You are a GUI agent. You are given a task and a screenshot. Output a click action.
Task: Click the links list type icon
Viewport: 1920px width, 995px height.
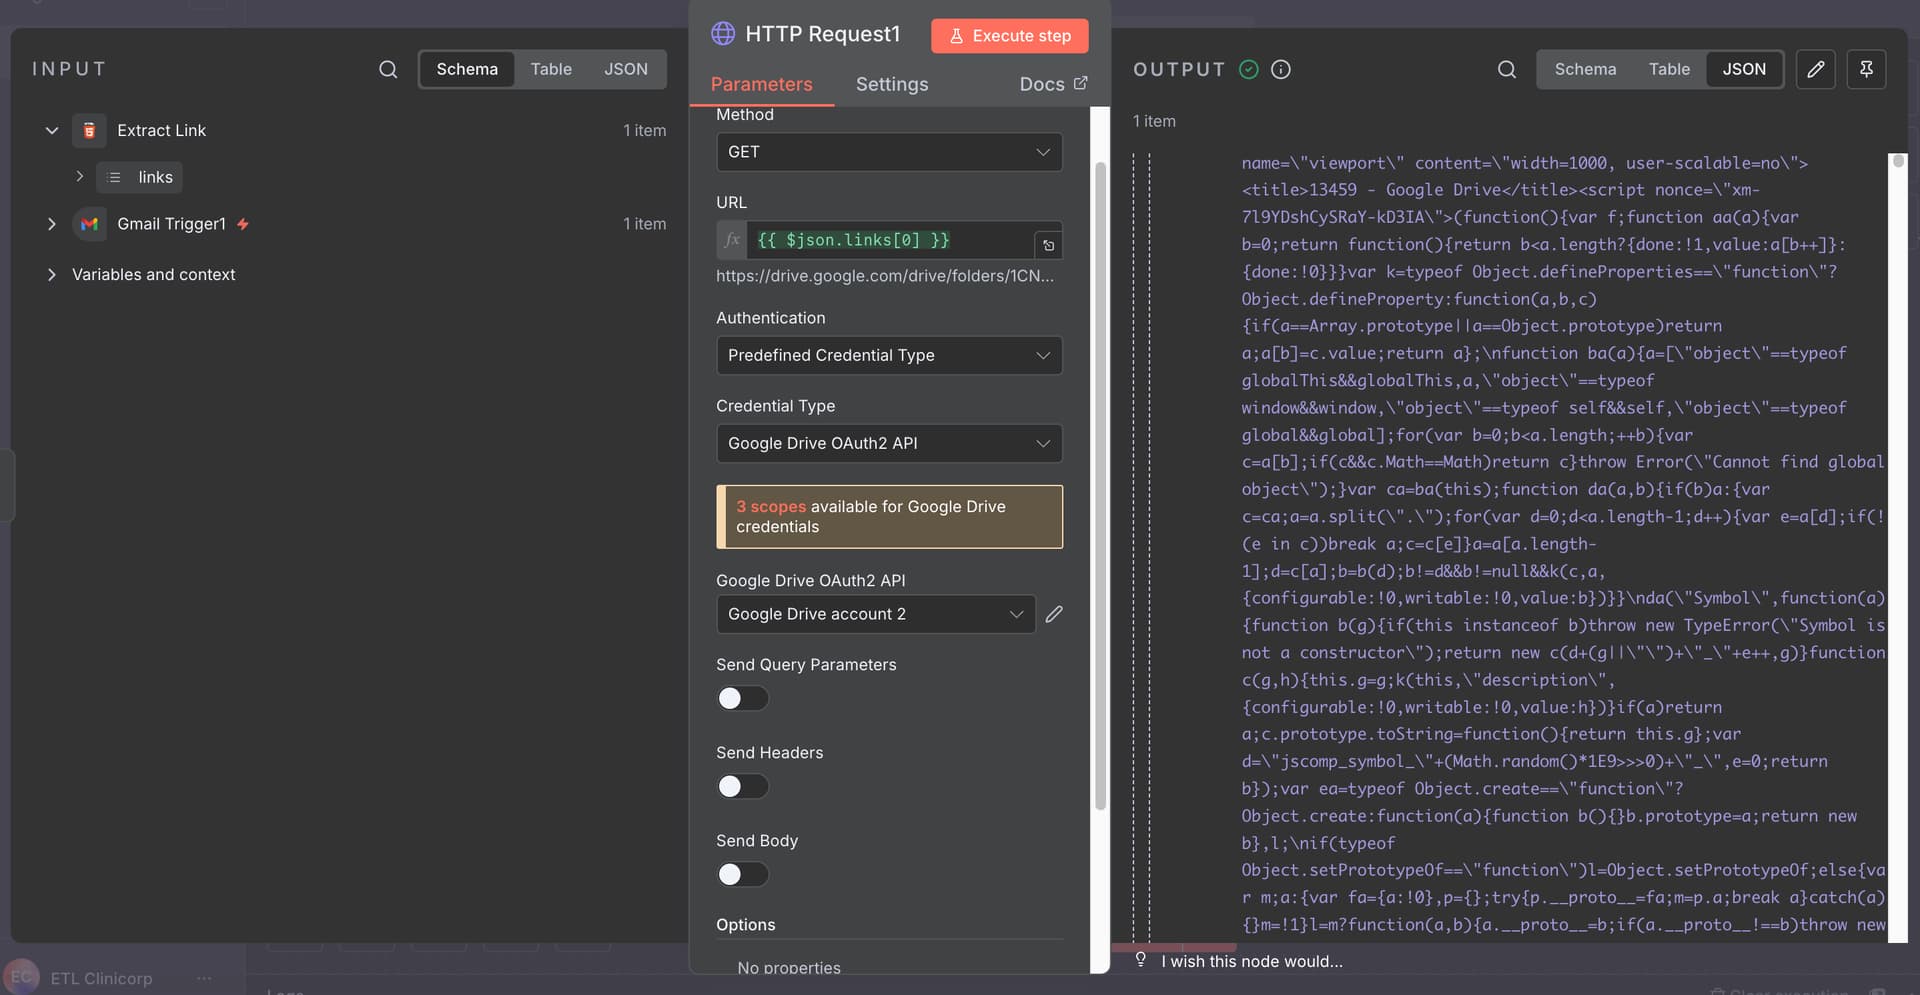pos(114,177)
